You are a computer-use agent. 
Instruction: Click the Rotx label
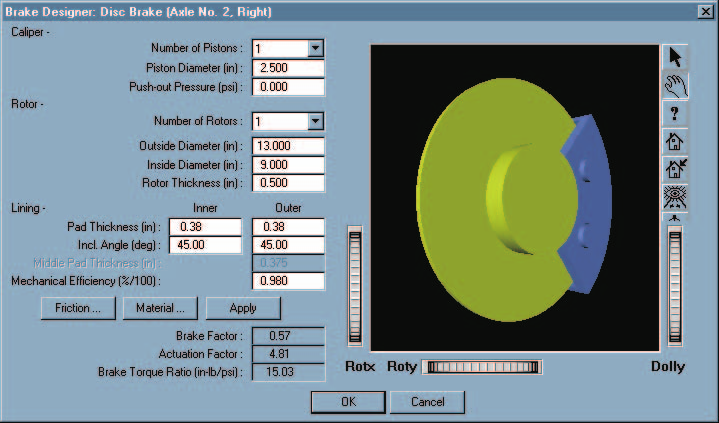360,367
